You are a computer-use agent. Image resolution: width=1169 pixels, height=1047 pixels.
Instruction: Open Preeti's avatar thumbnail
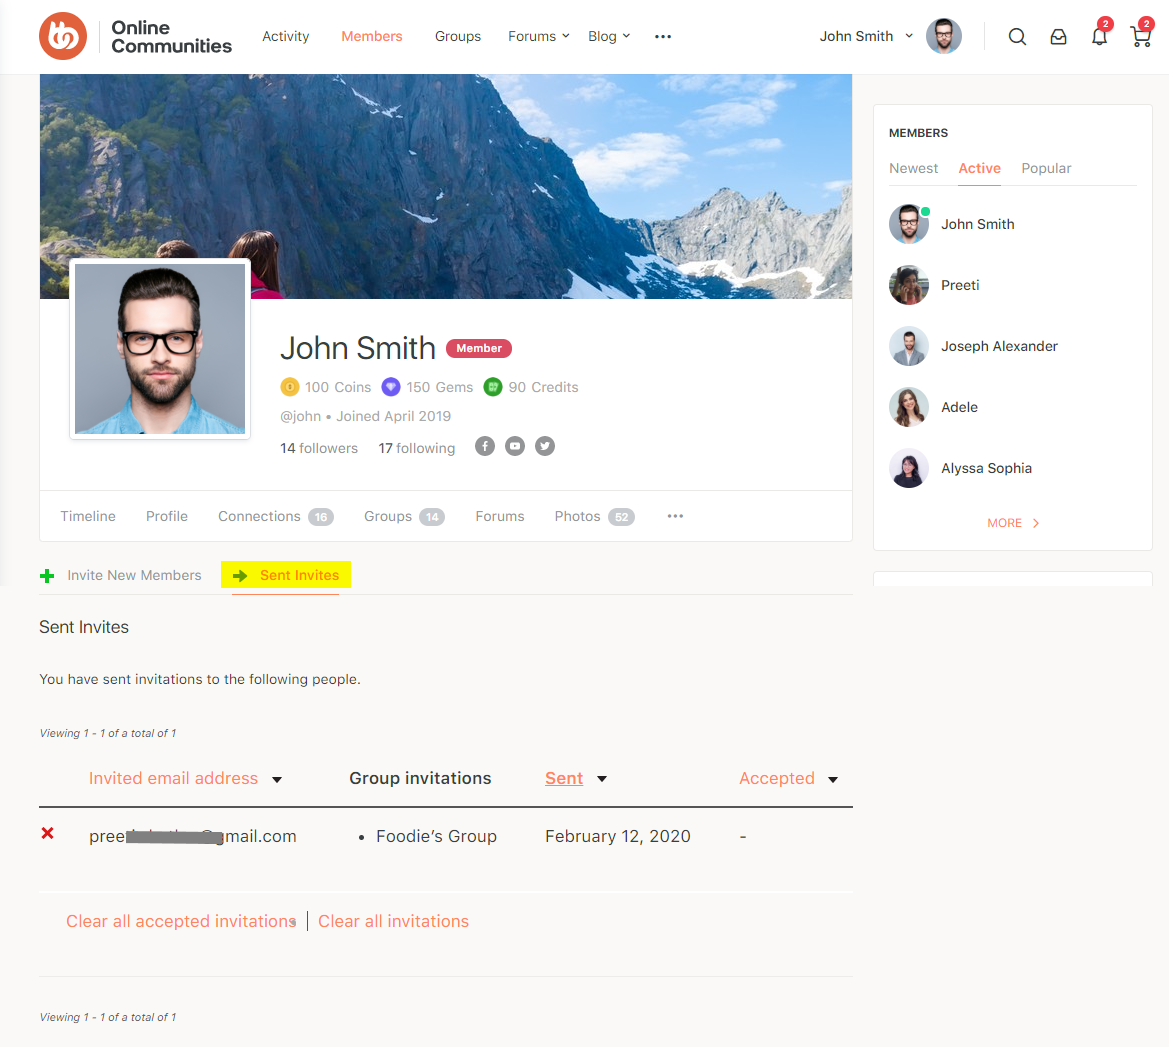(x=908, y=285)
